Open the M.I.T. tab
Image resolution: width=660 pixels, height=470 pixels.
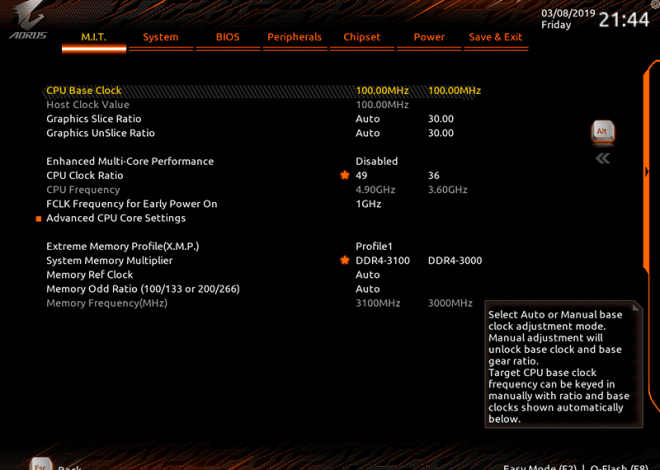click(x=93, y=37)
